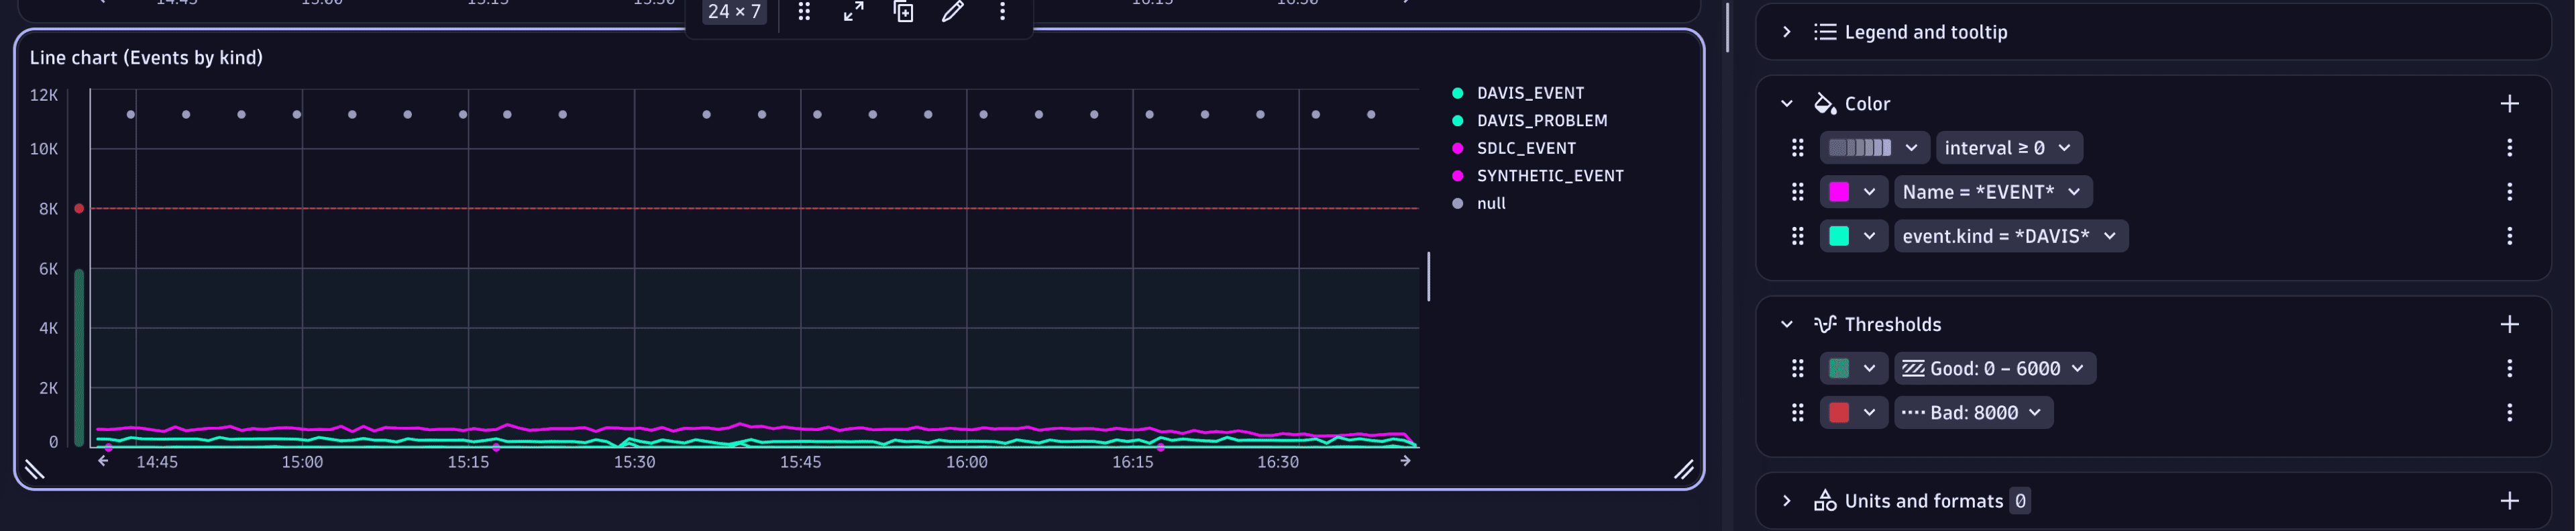Add a new color rule with plus icon
Viewport: 2576px width, 531px height.
pos(2508,104)
